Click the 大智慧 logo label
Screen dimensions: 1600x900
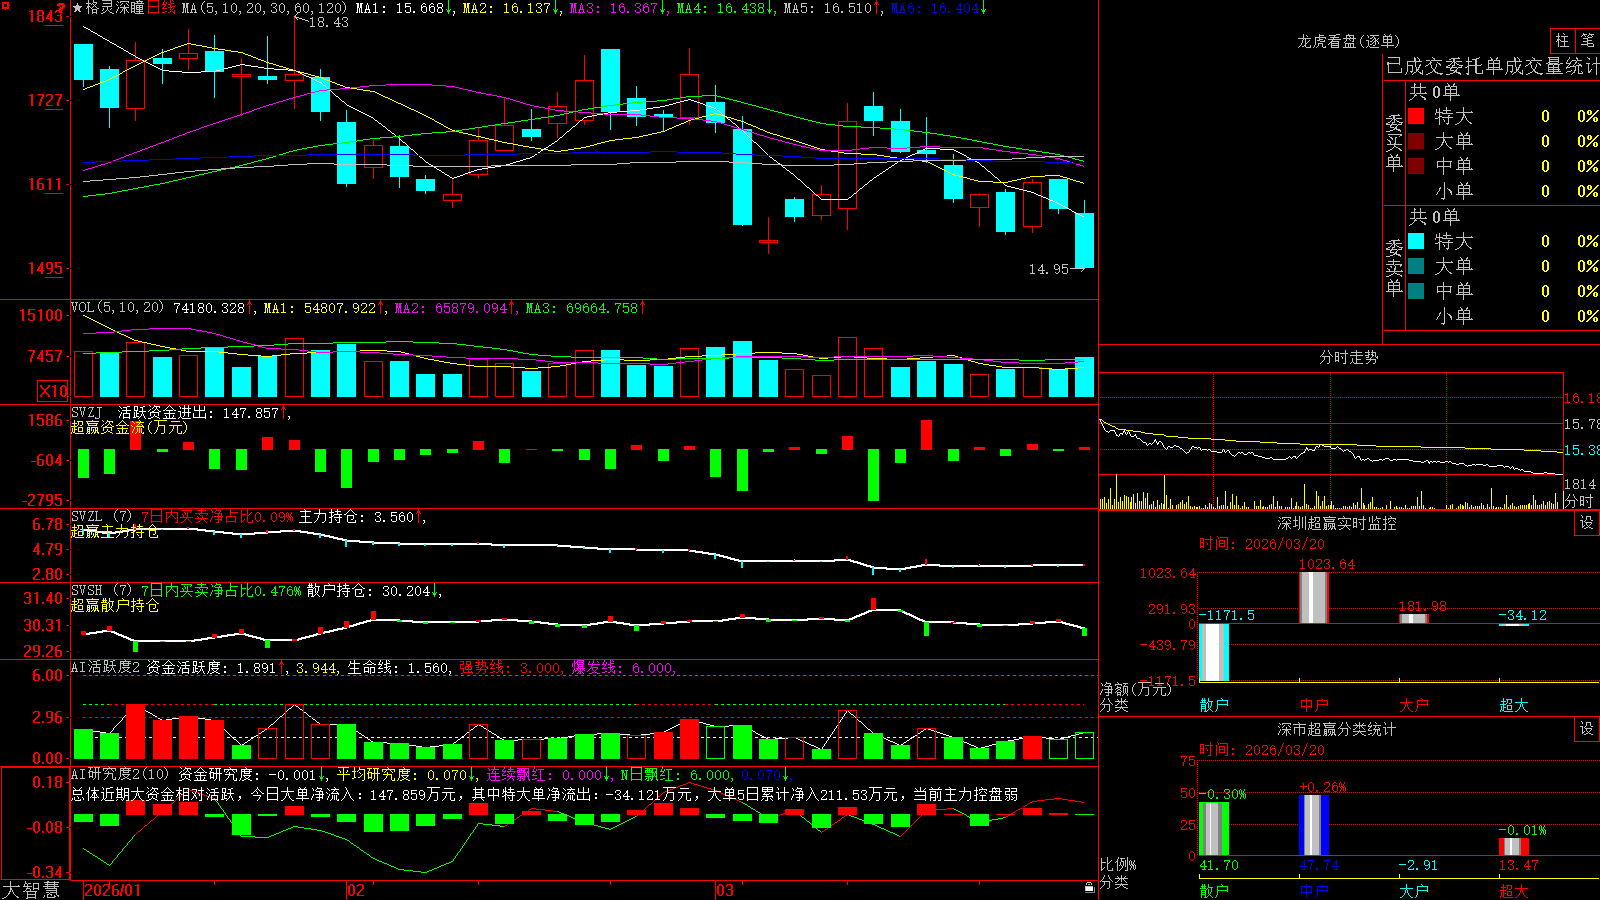(31, 890)
